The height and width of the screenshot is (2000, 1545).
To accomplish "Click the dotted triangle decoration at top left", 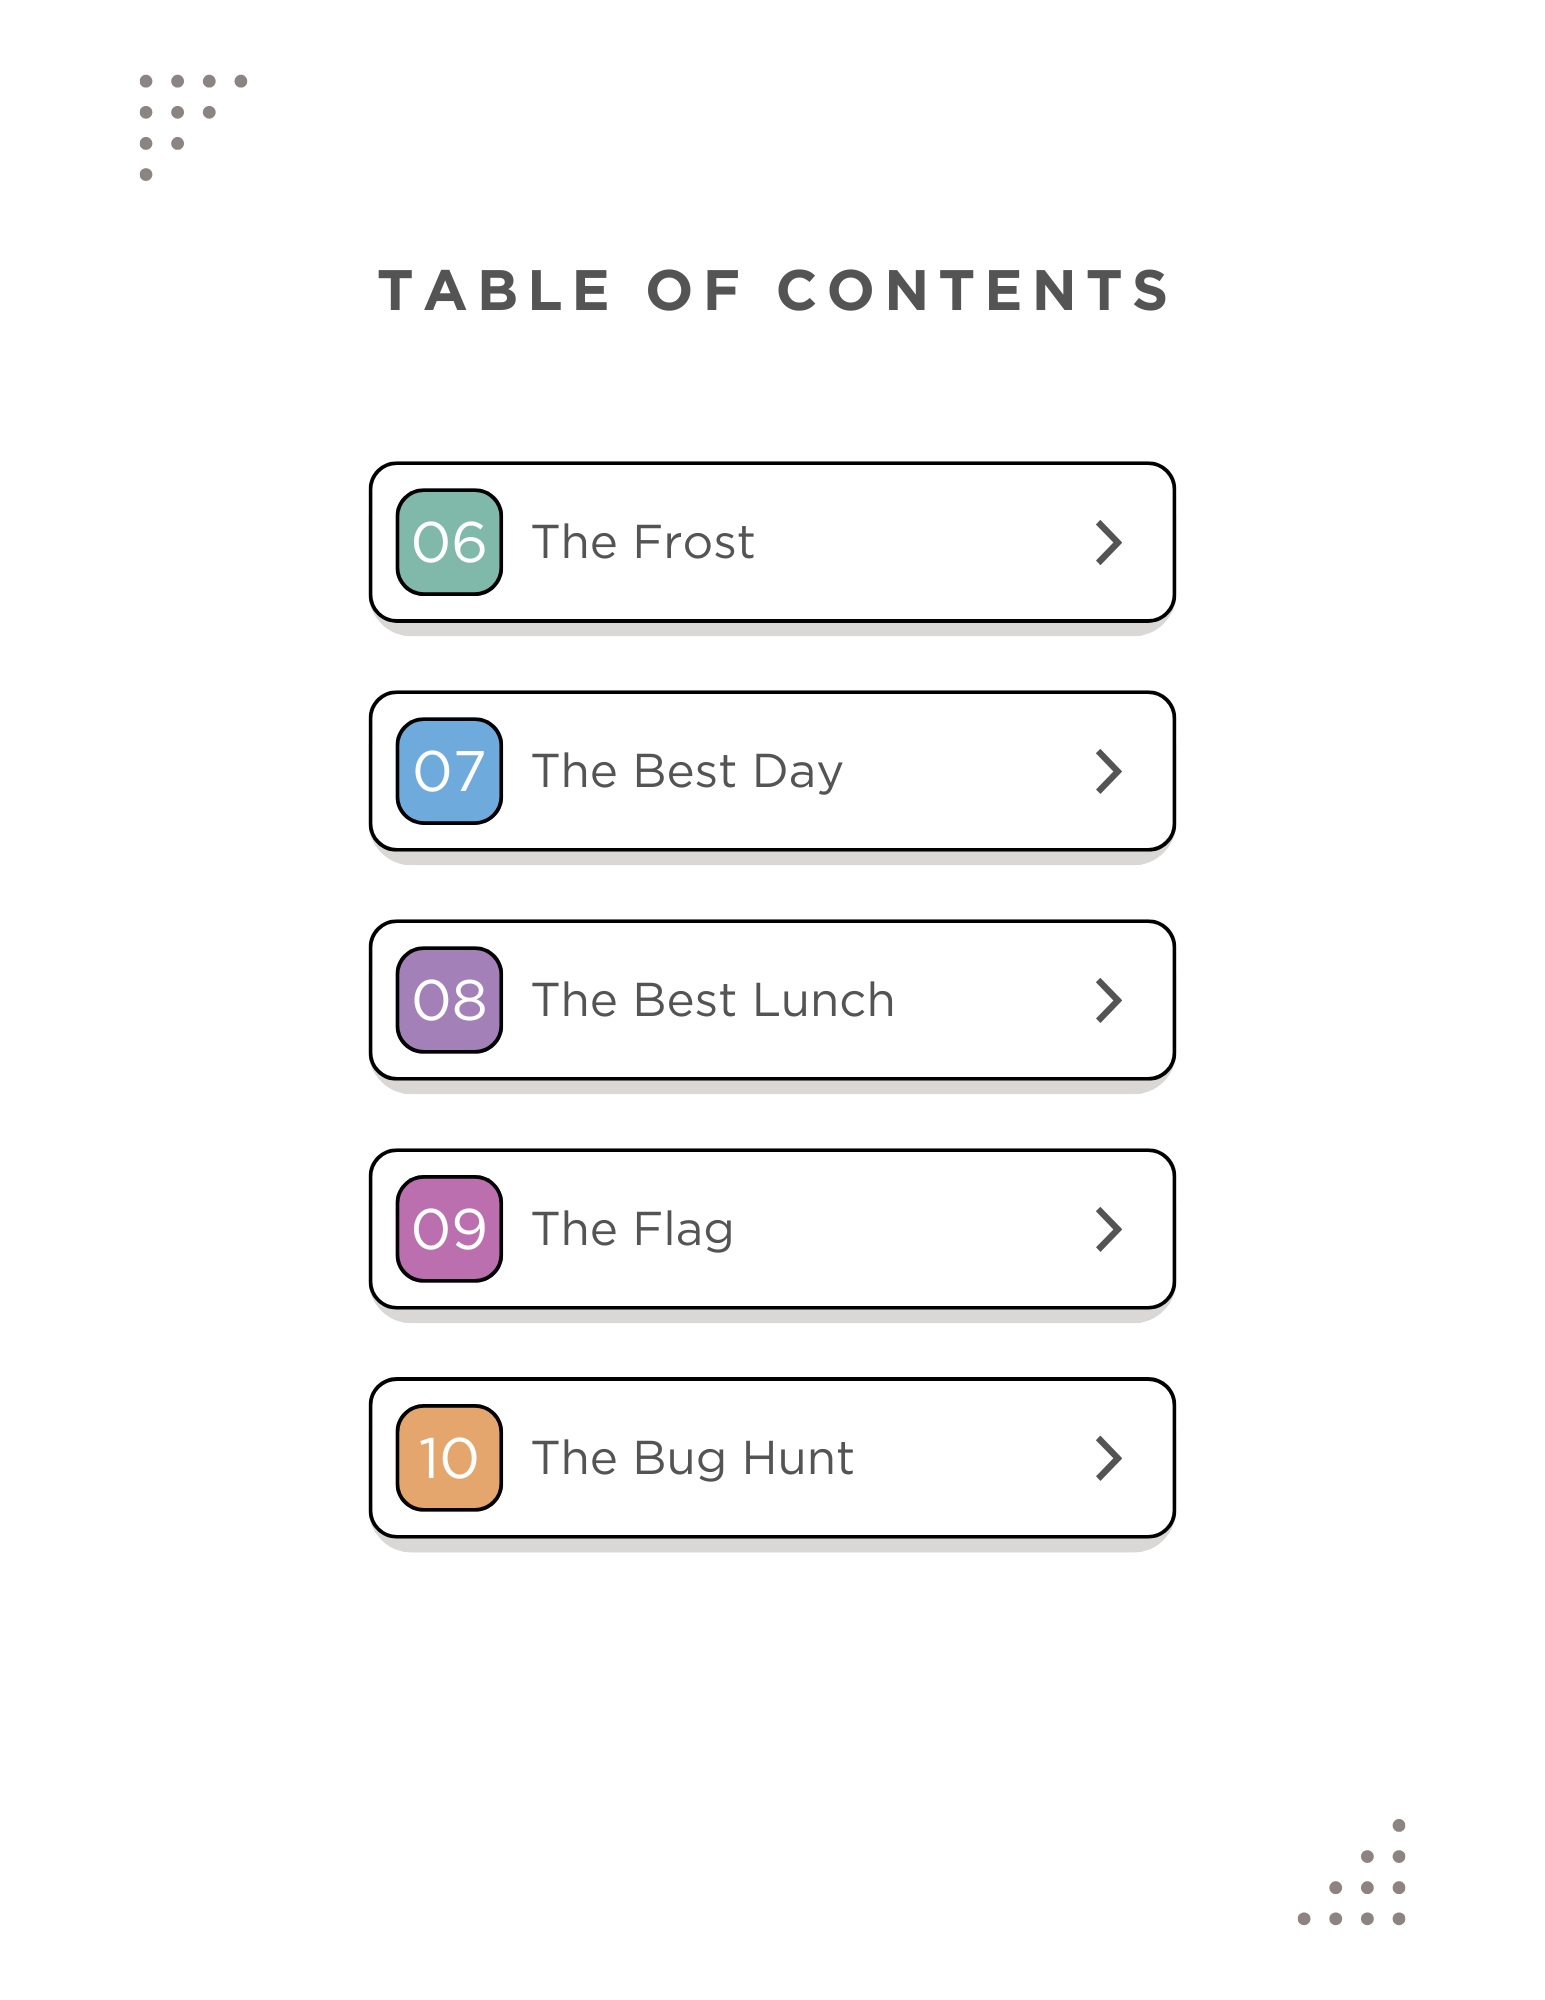I will point(178,113).
